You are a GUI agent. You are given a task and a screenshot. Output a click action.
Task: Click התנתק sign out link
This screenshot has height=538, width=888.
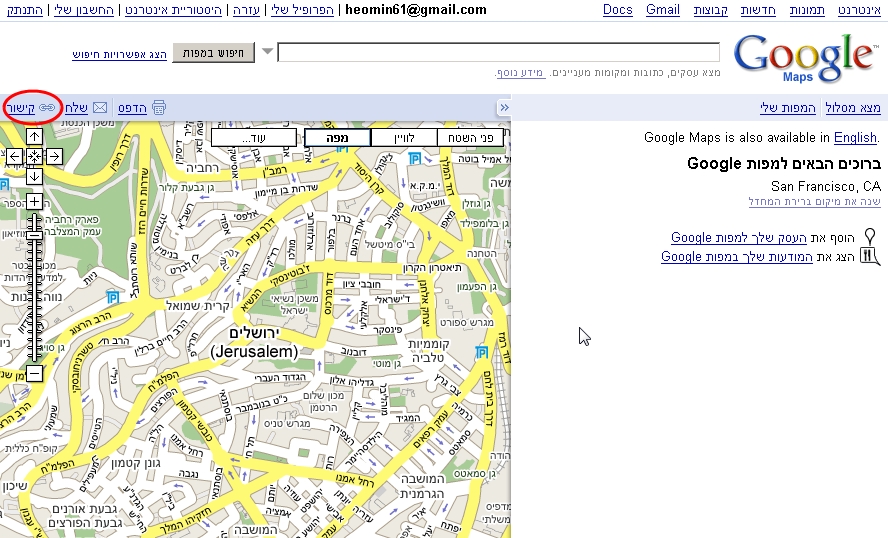(24, 10)
